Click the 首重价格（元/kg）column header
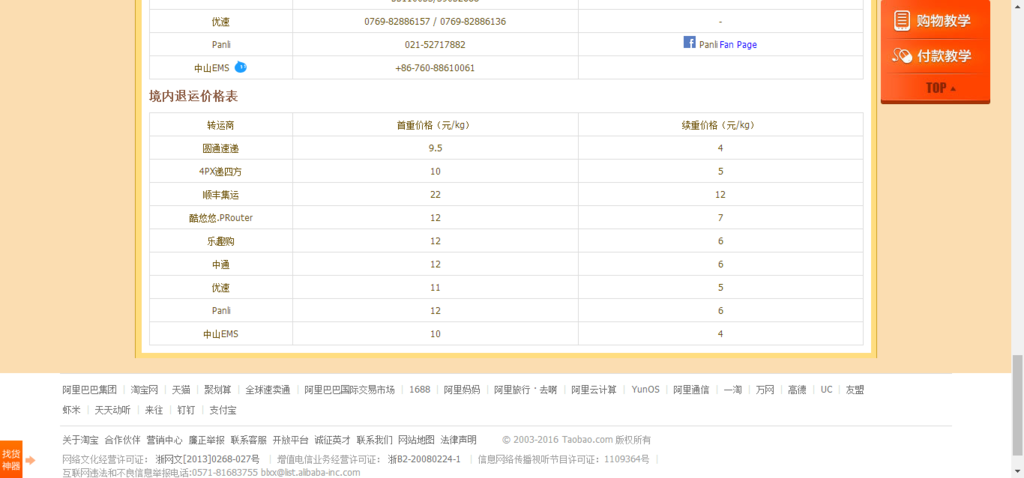1024x478 pixels. click(x=435, y=125)
